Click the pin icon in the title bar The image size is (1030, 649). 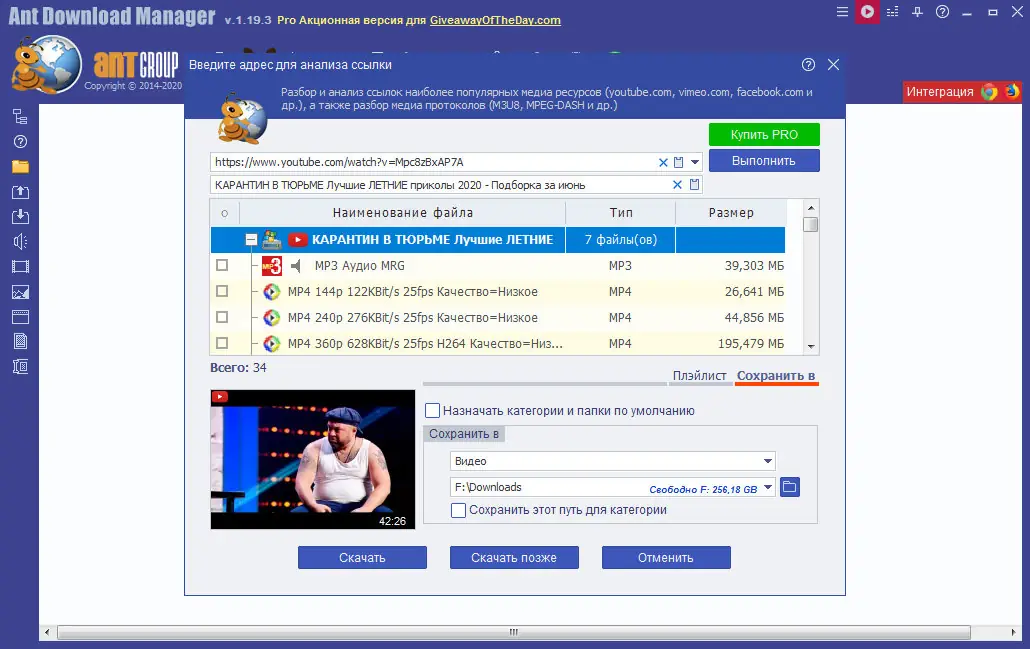[x=917, y=12]
